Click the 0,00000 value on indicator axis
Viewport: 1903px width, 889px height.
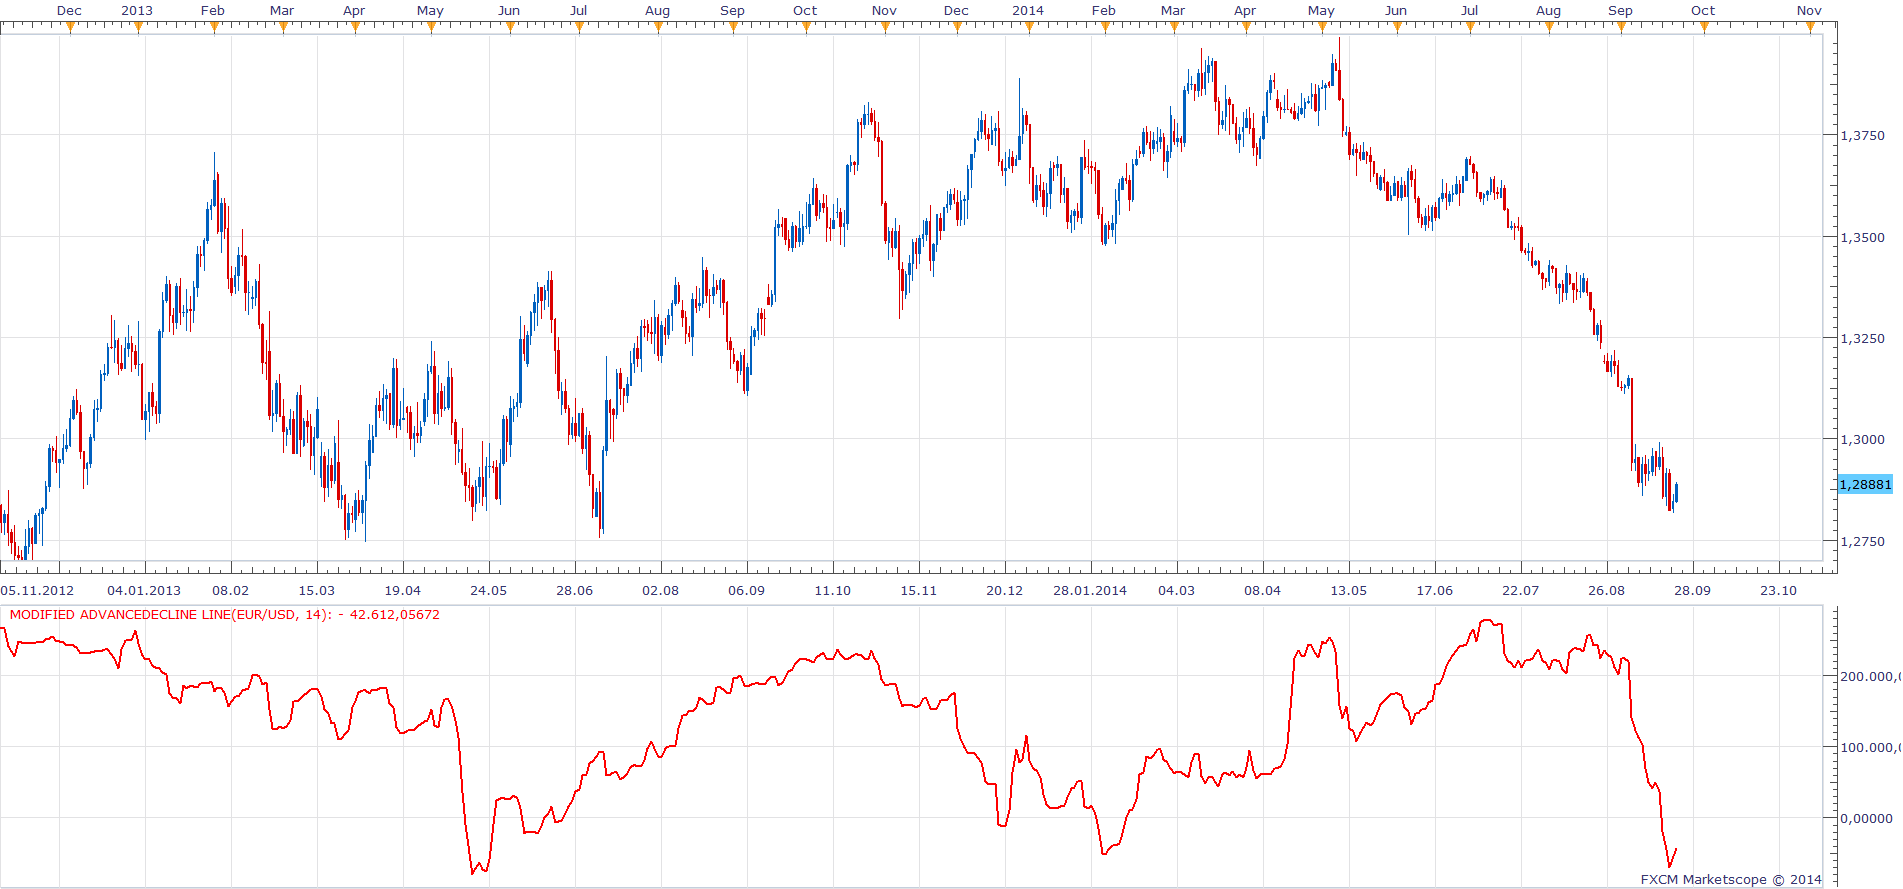(x=1867, y=818)
